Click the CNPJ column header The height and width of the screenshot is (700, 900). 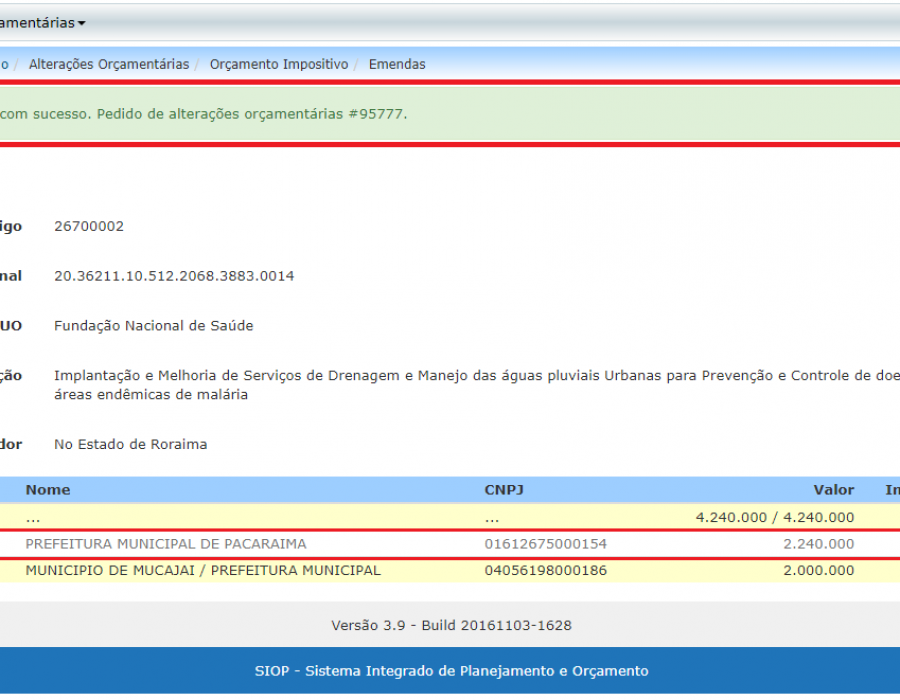(x=504, y=490)
